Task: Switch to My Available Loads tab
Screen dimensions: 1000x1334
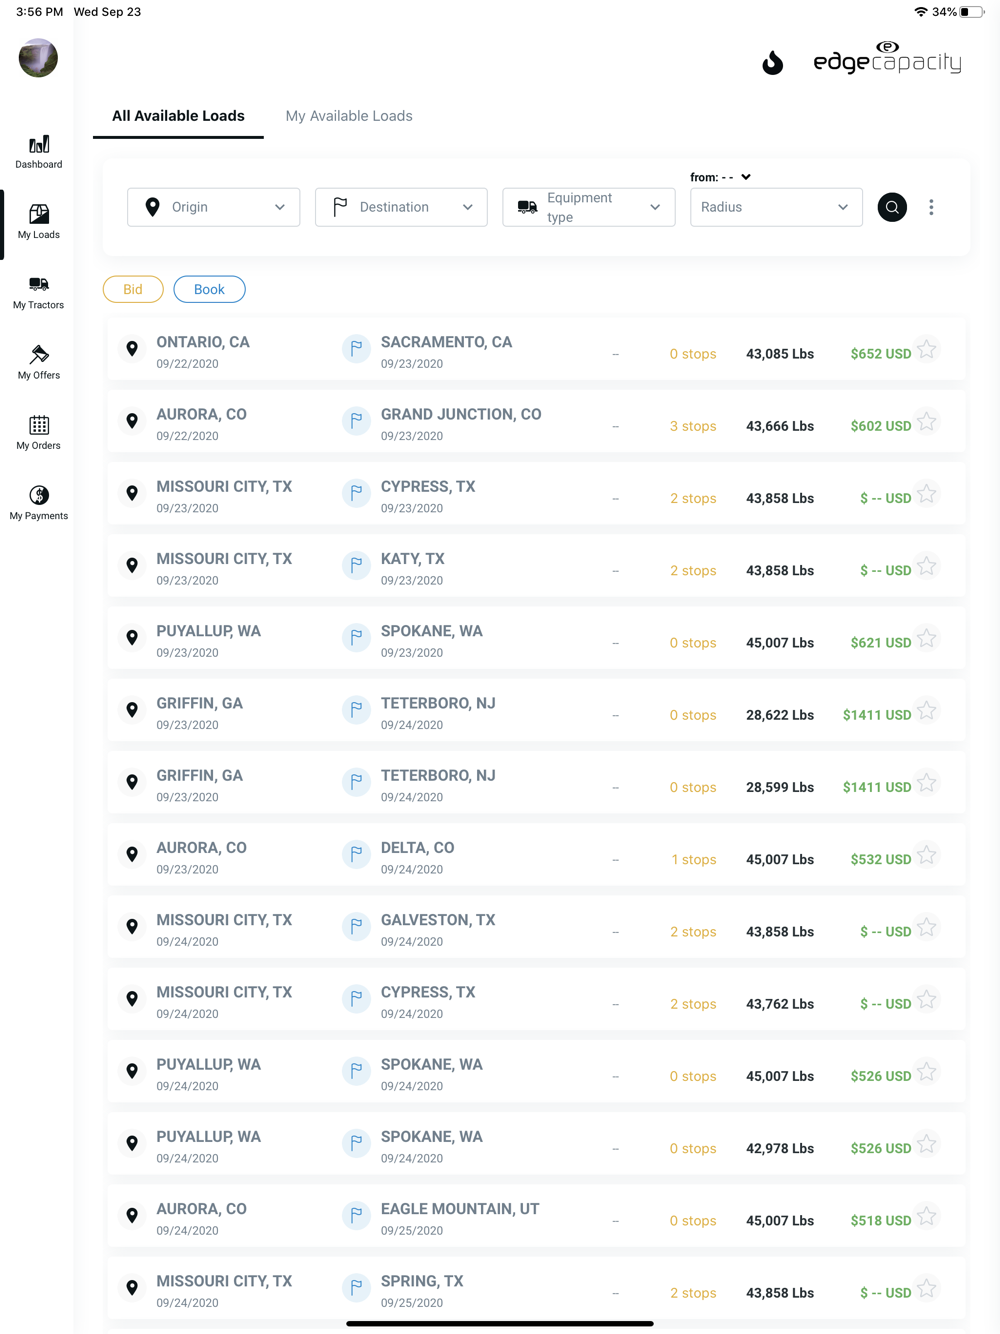Action: pos(349,116)
